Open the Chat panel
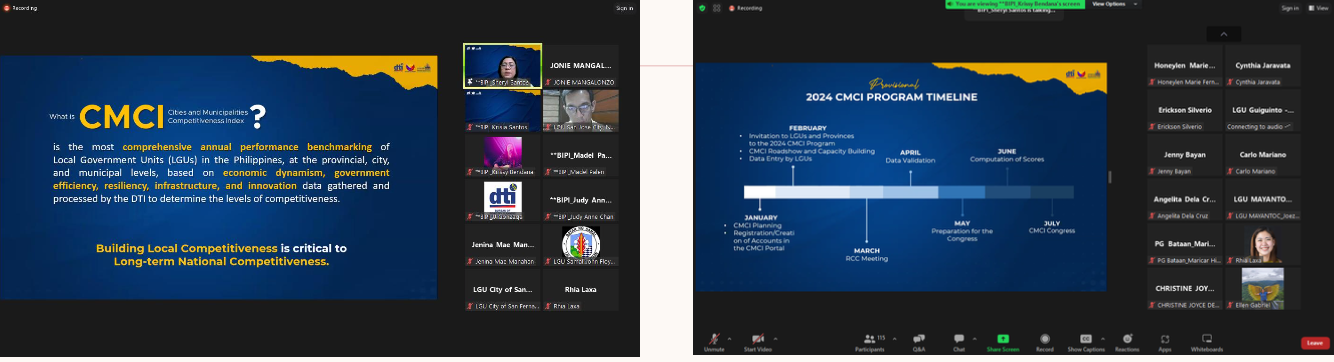The image size is (1334, 362). (958, 341)
